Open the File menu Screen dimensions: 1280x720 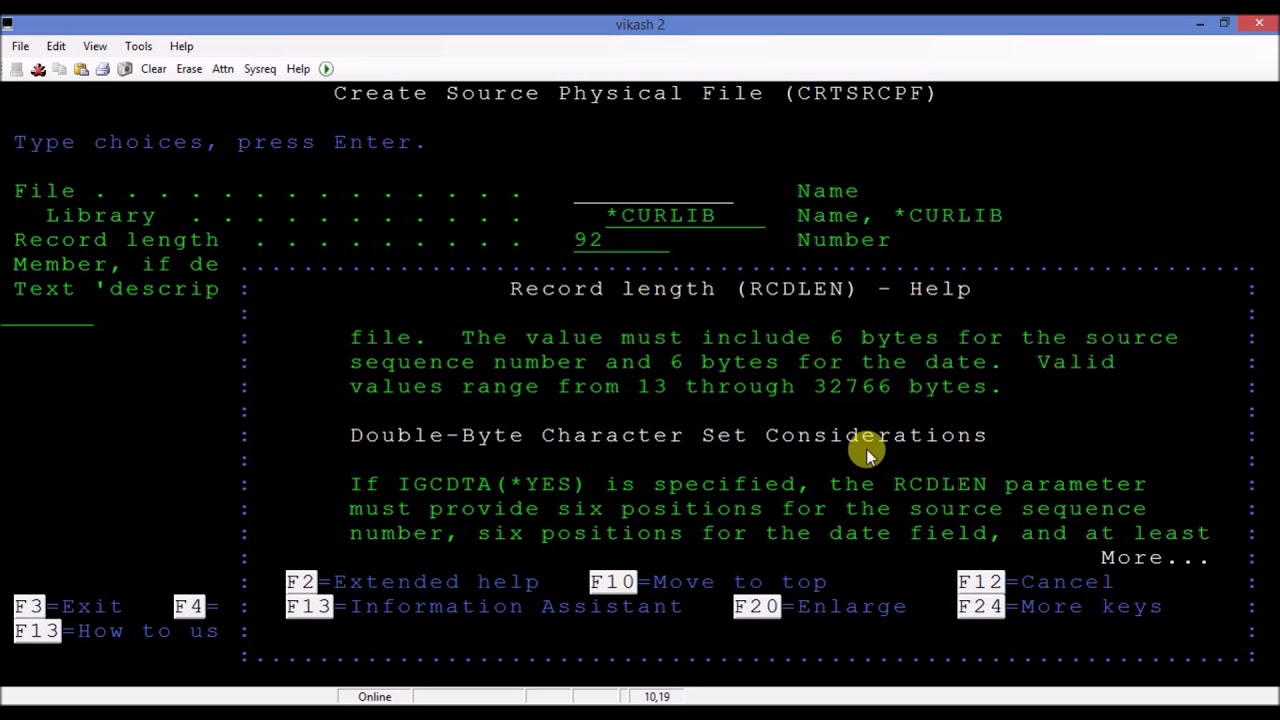pos(20,46)
